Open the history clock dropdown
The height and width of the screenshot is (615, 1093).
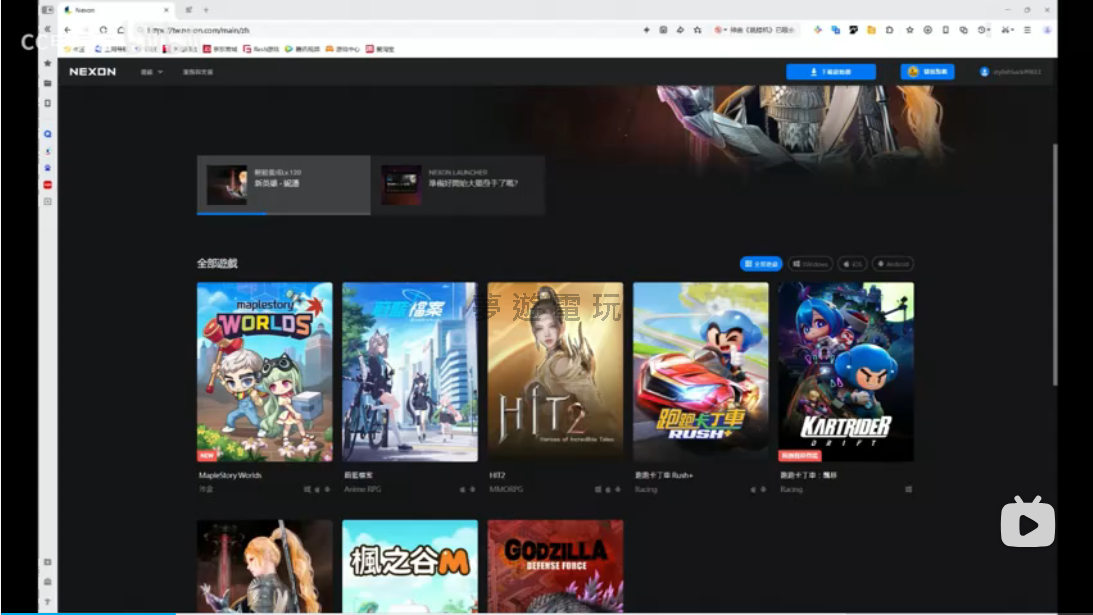tap(984, 30)
